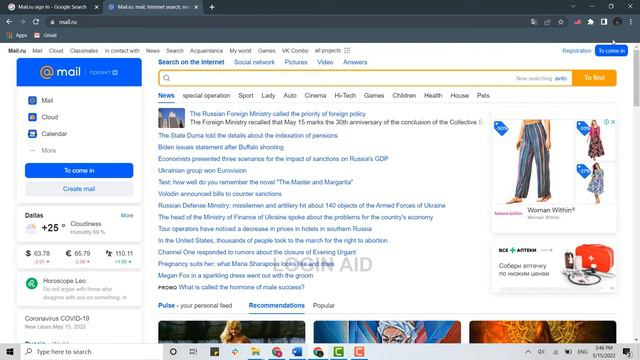Click the ad info icon
640x360 pixels.
point(607,122)
